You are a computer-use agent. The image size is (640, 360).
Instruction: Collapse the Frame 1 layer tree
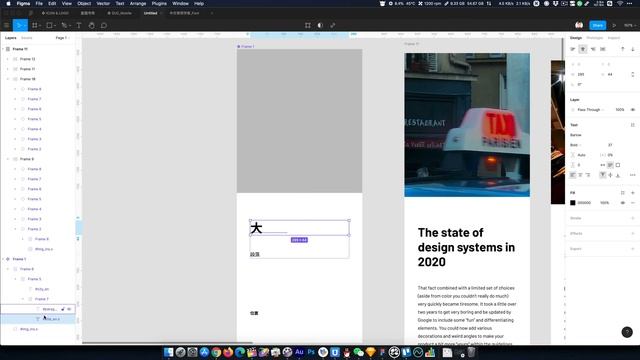3,259
